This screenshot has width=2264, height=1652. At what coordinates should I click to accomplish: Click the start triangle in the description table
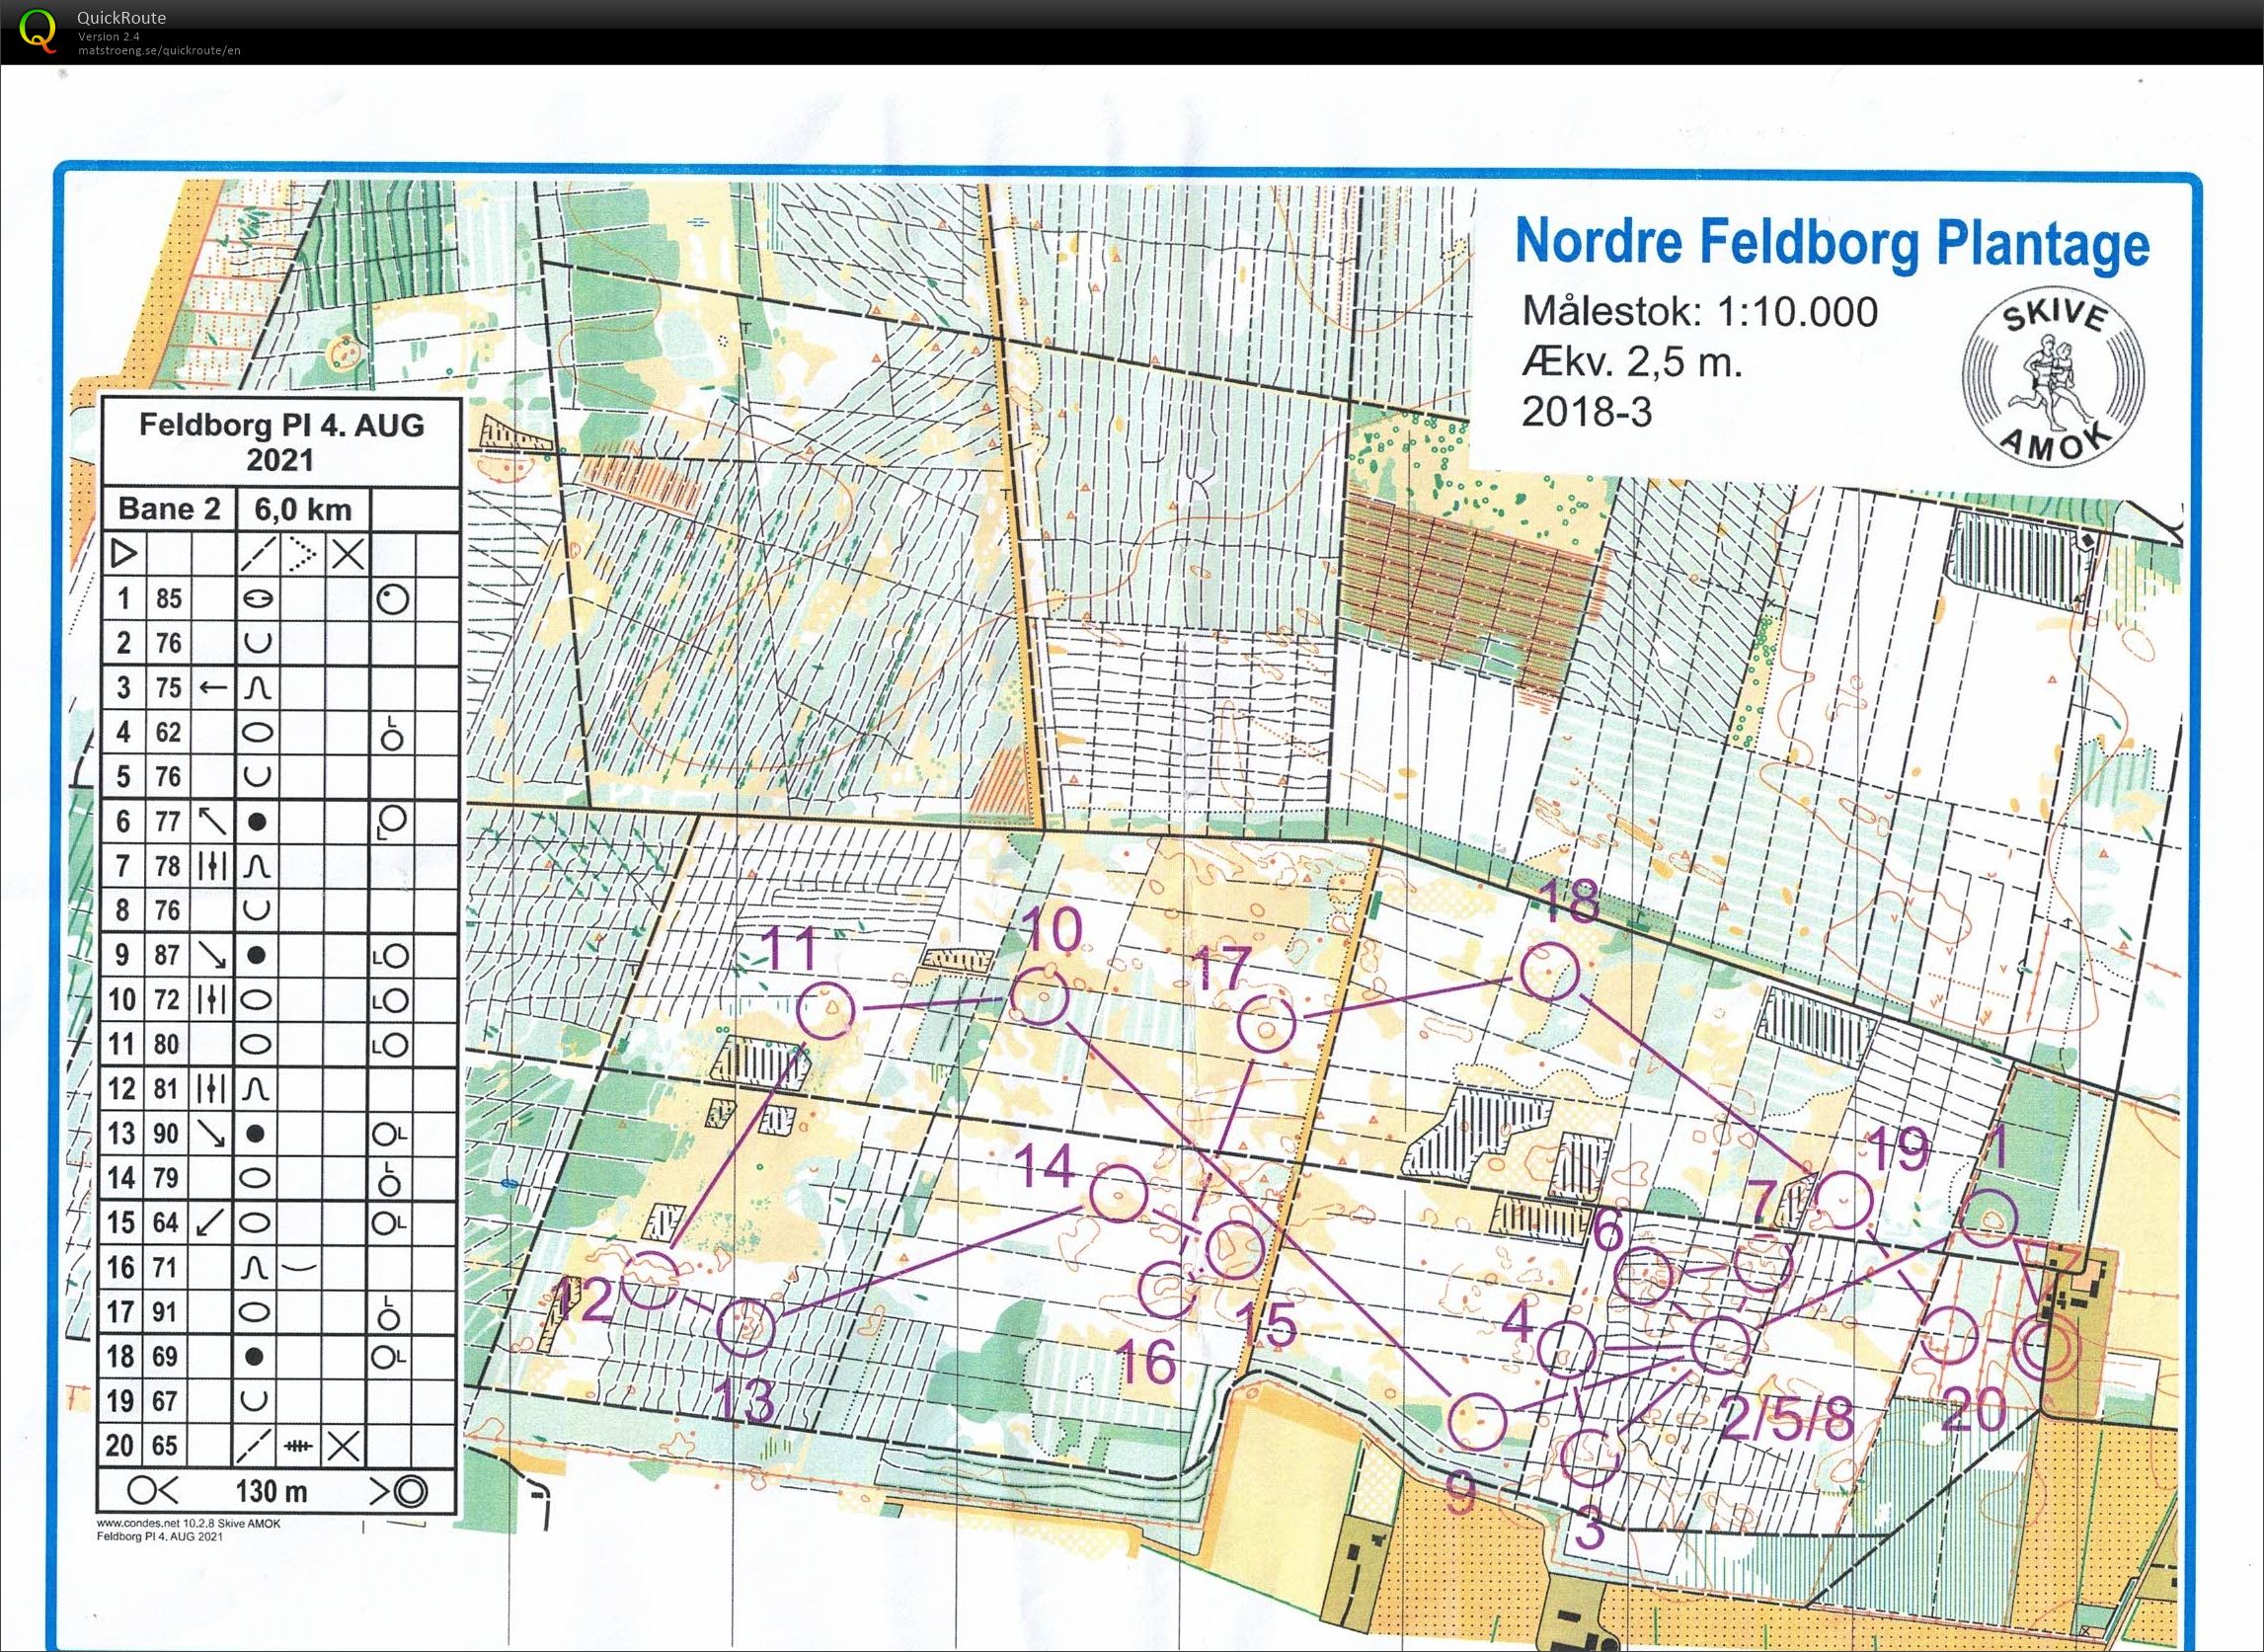tap(124, 553)
